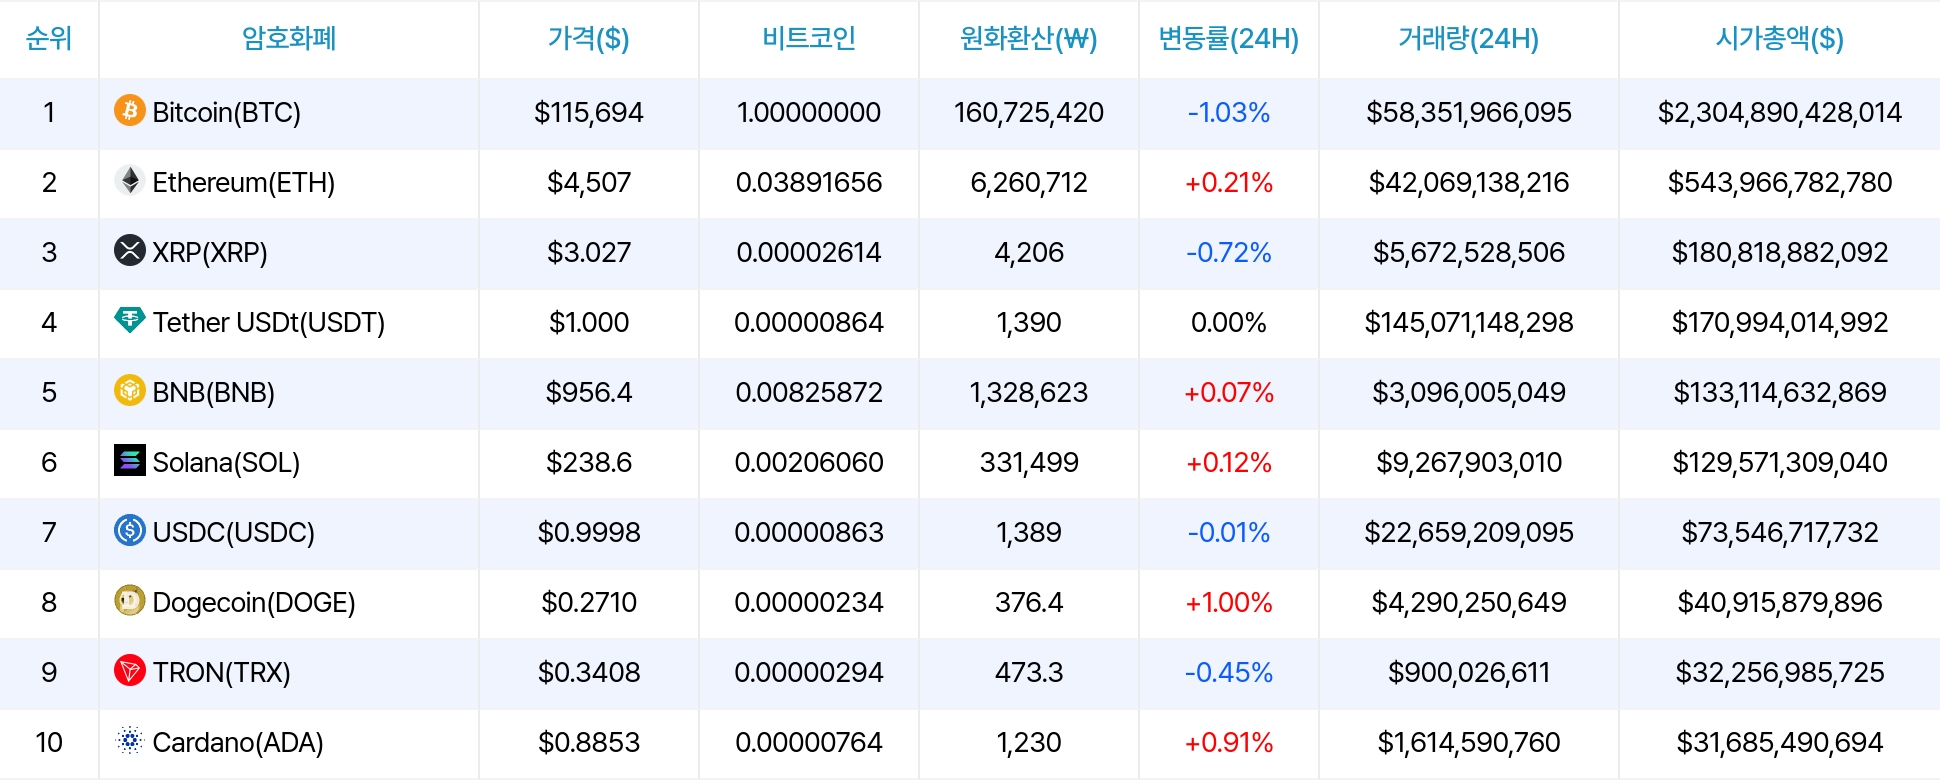Open the Dogecoin(DOGE) name link

pyautogui.click(x=254, y=602)
